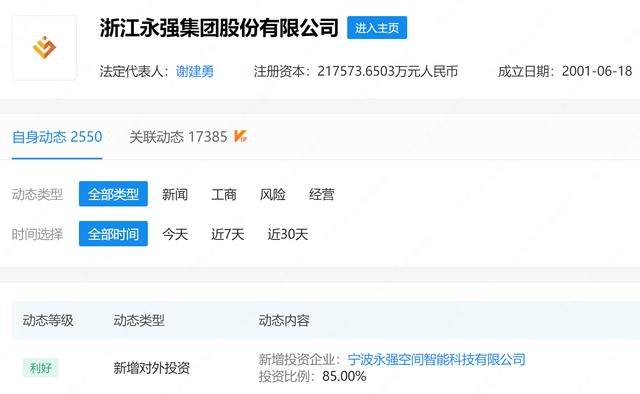Click the company logo thumbnail

click(44, 48)
